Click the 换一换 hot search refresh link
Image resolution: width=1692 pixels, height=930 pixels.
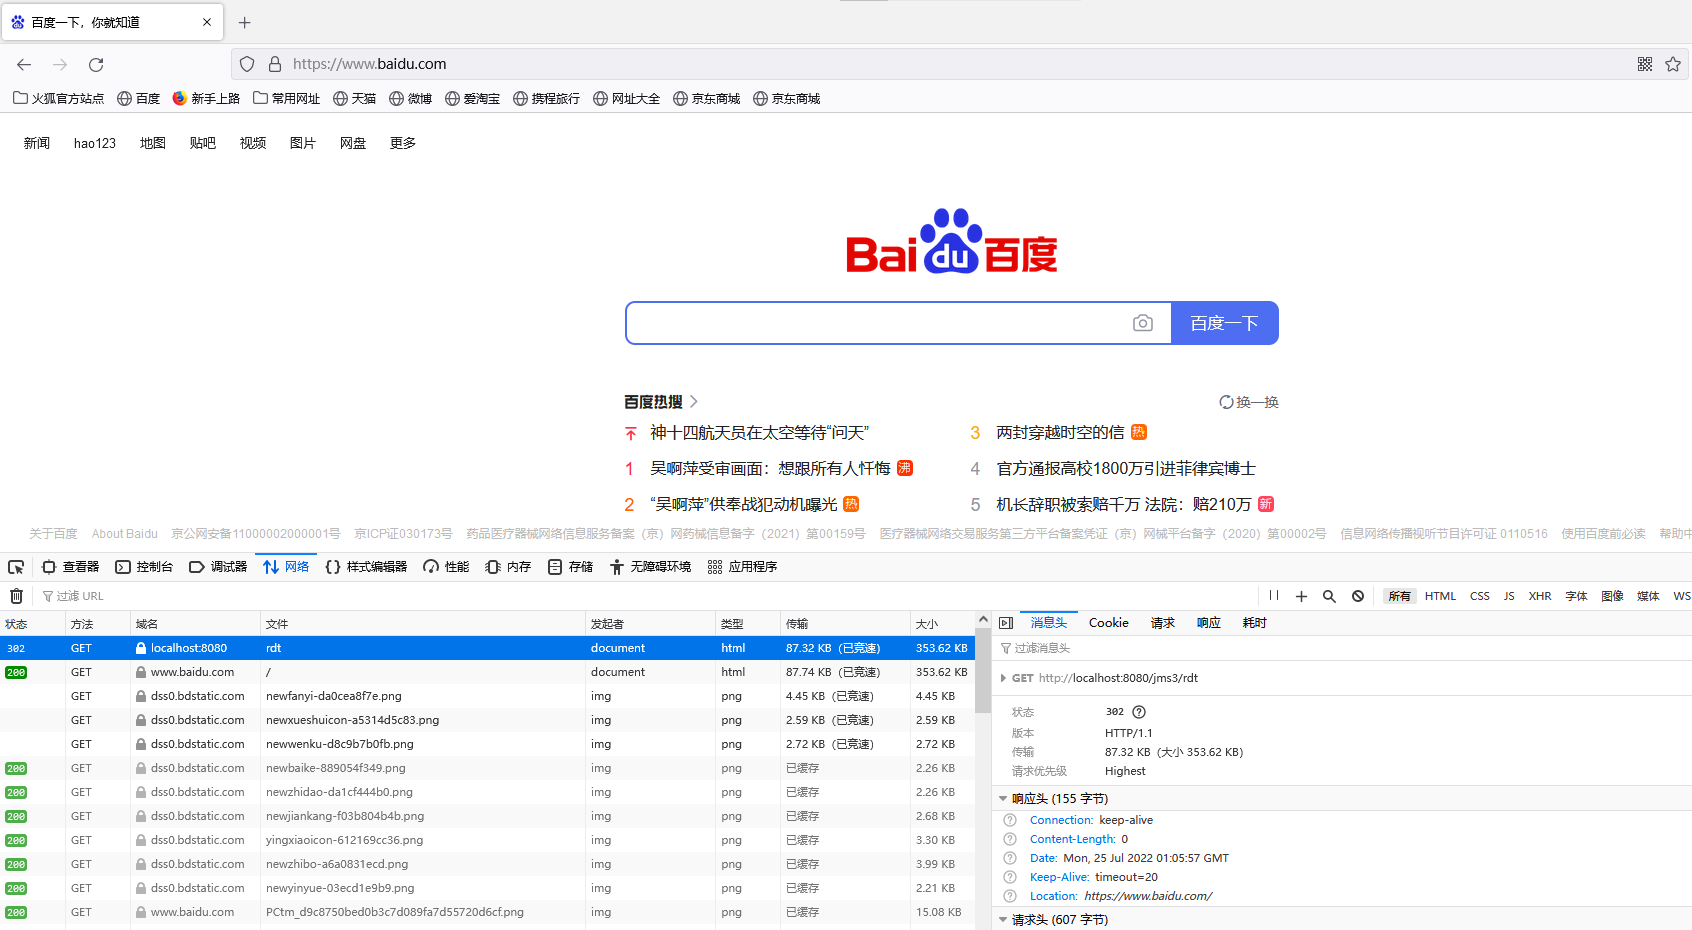(1249, 401)
